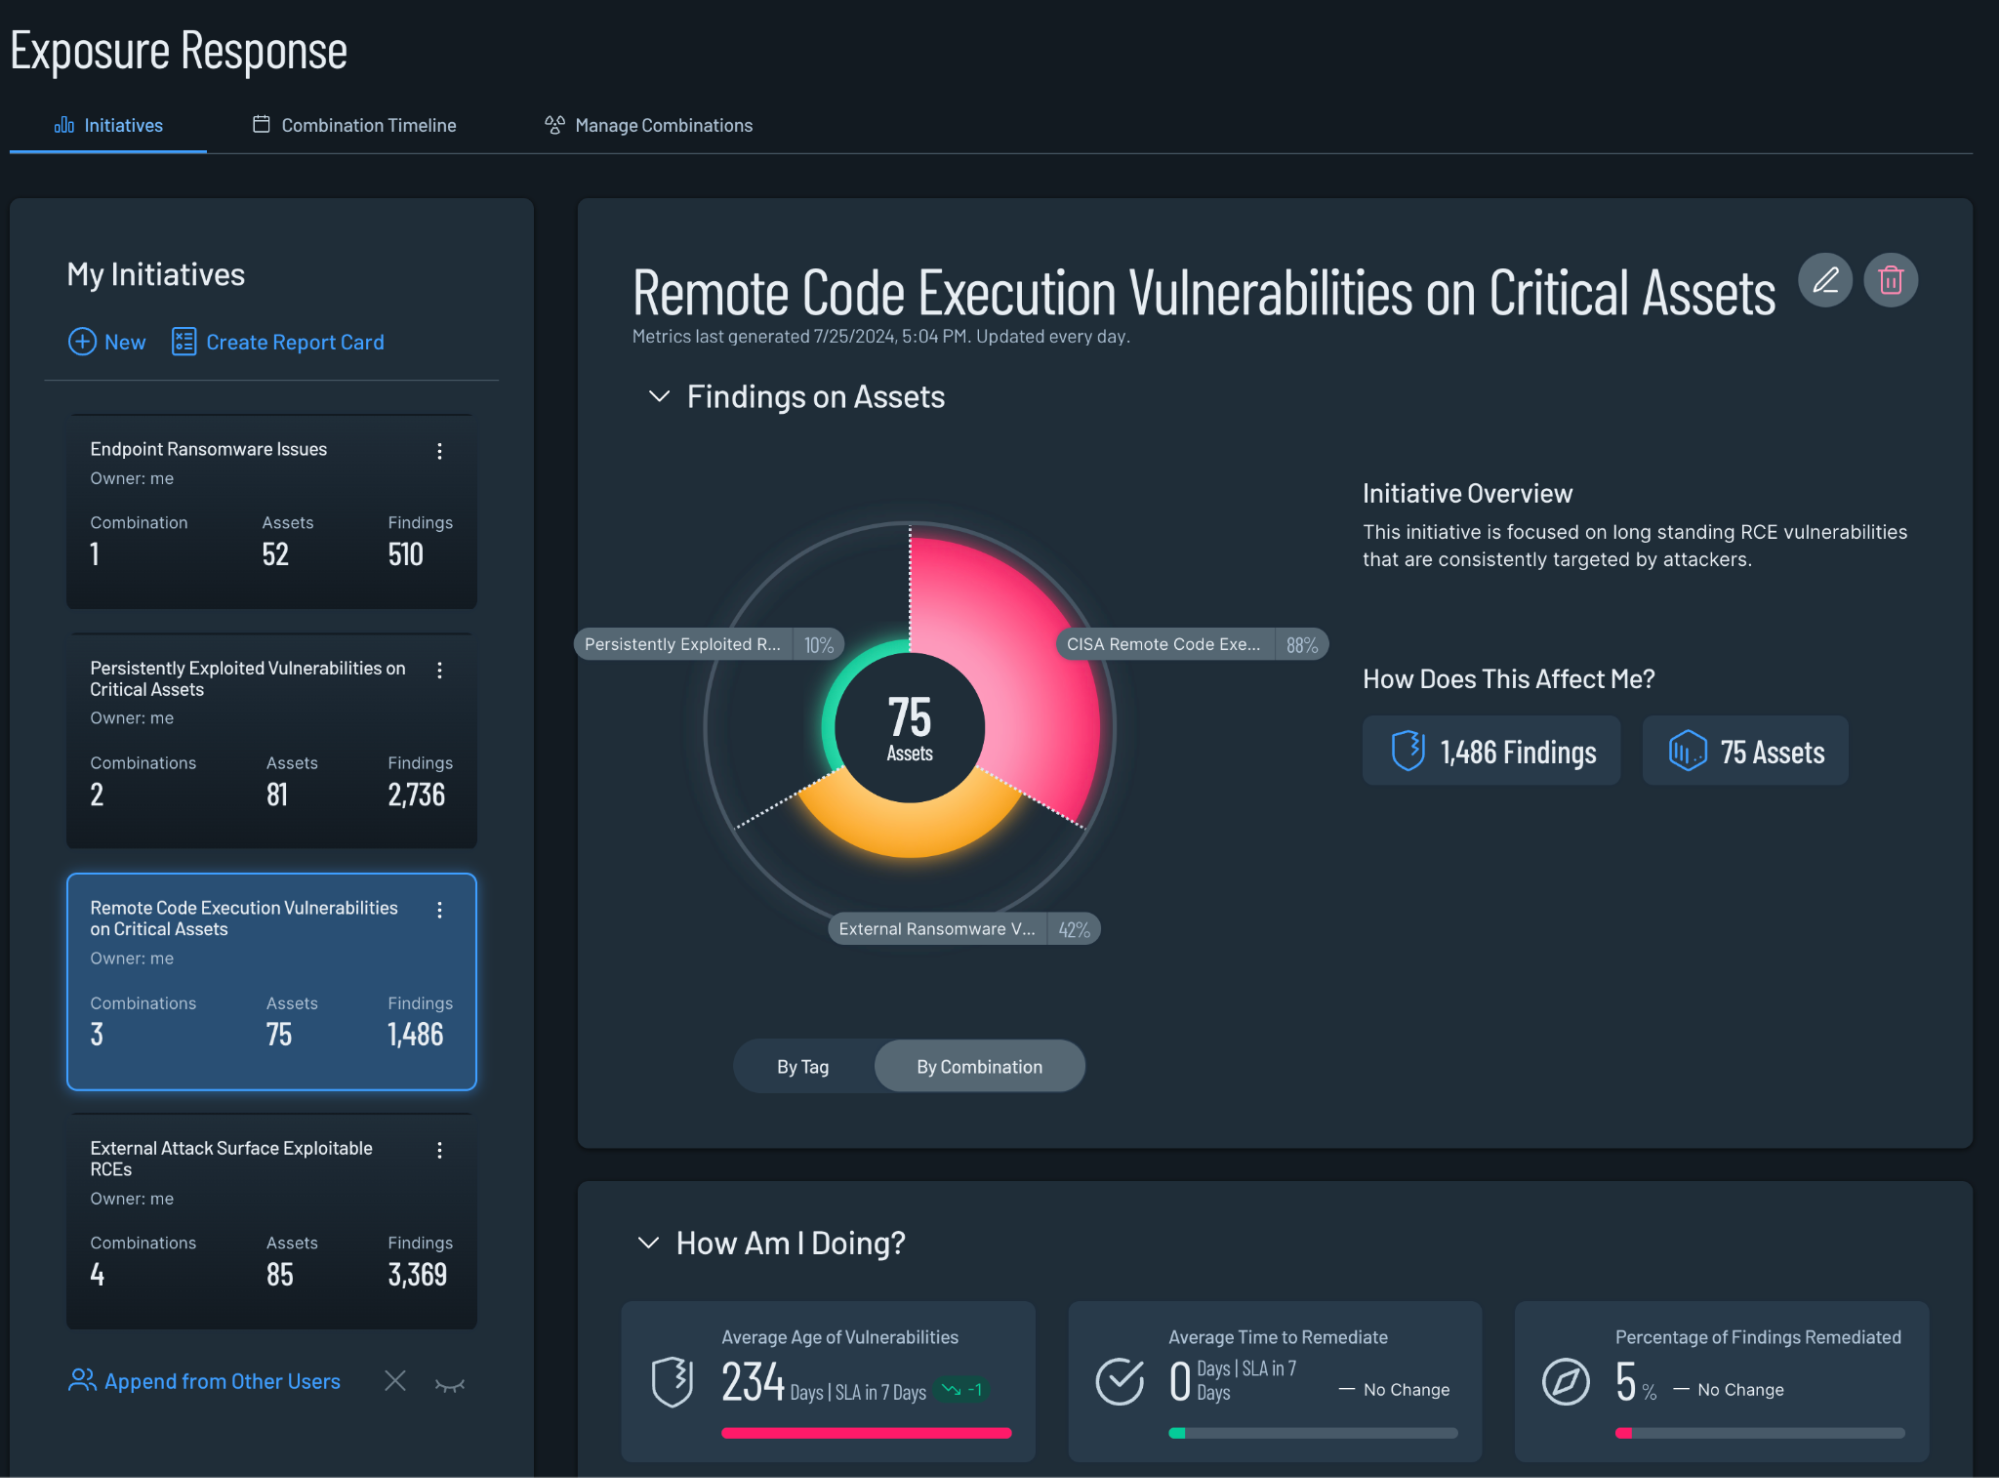
Task: Click the three-dot menu for External Attack Surface
Action: pos(441,1150)
